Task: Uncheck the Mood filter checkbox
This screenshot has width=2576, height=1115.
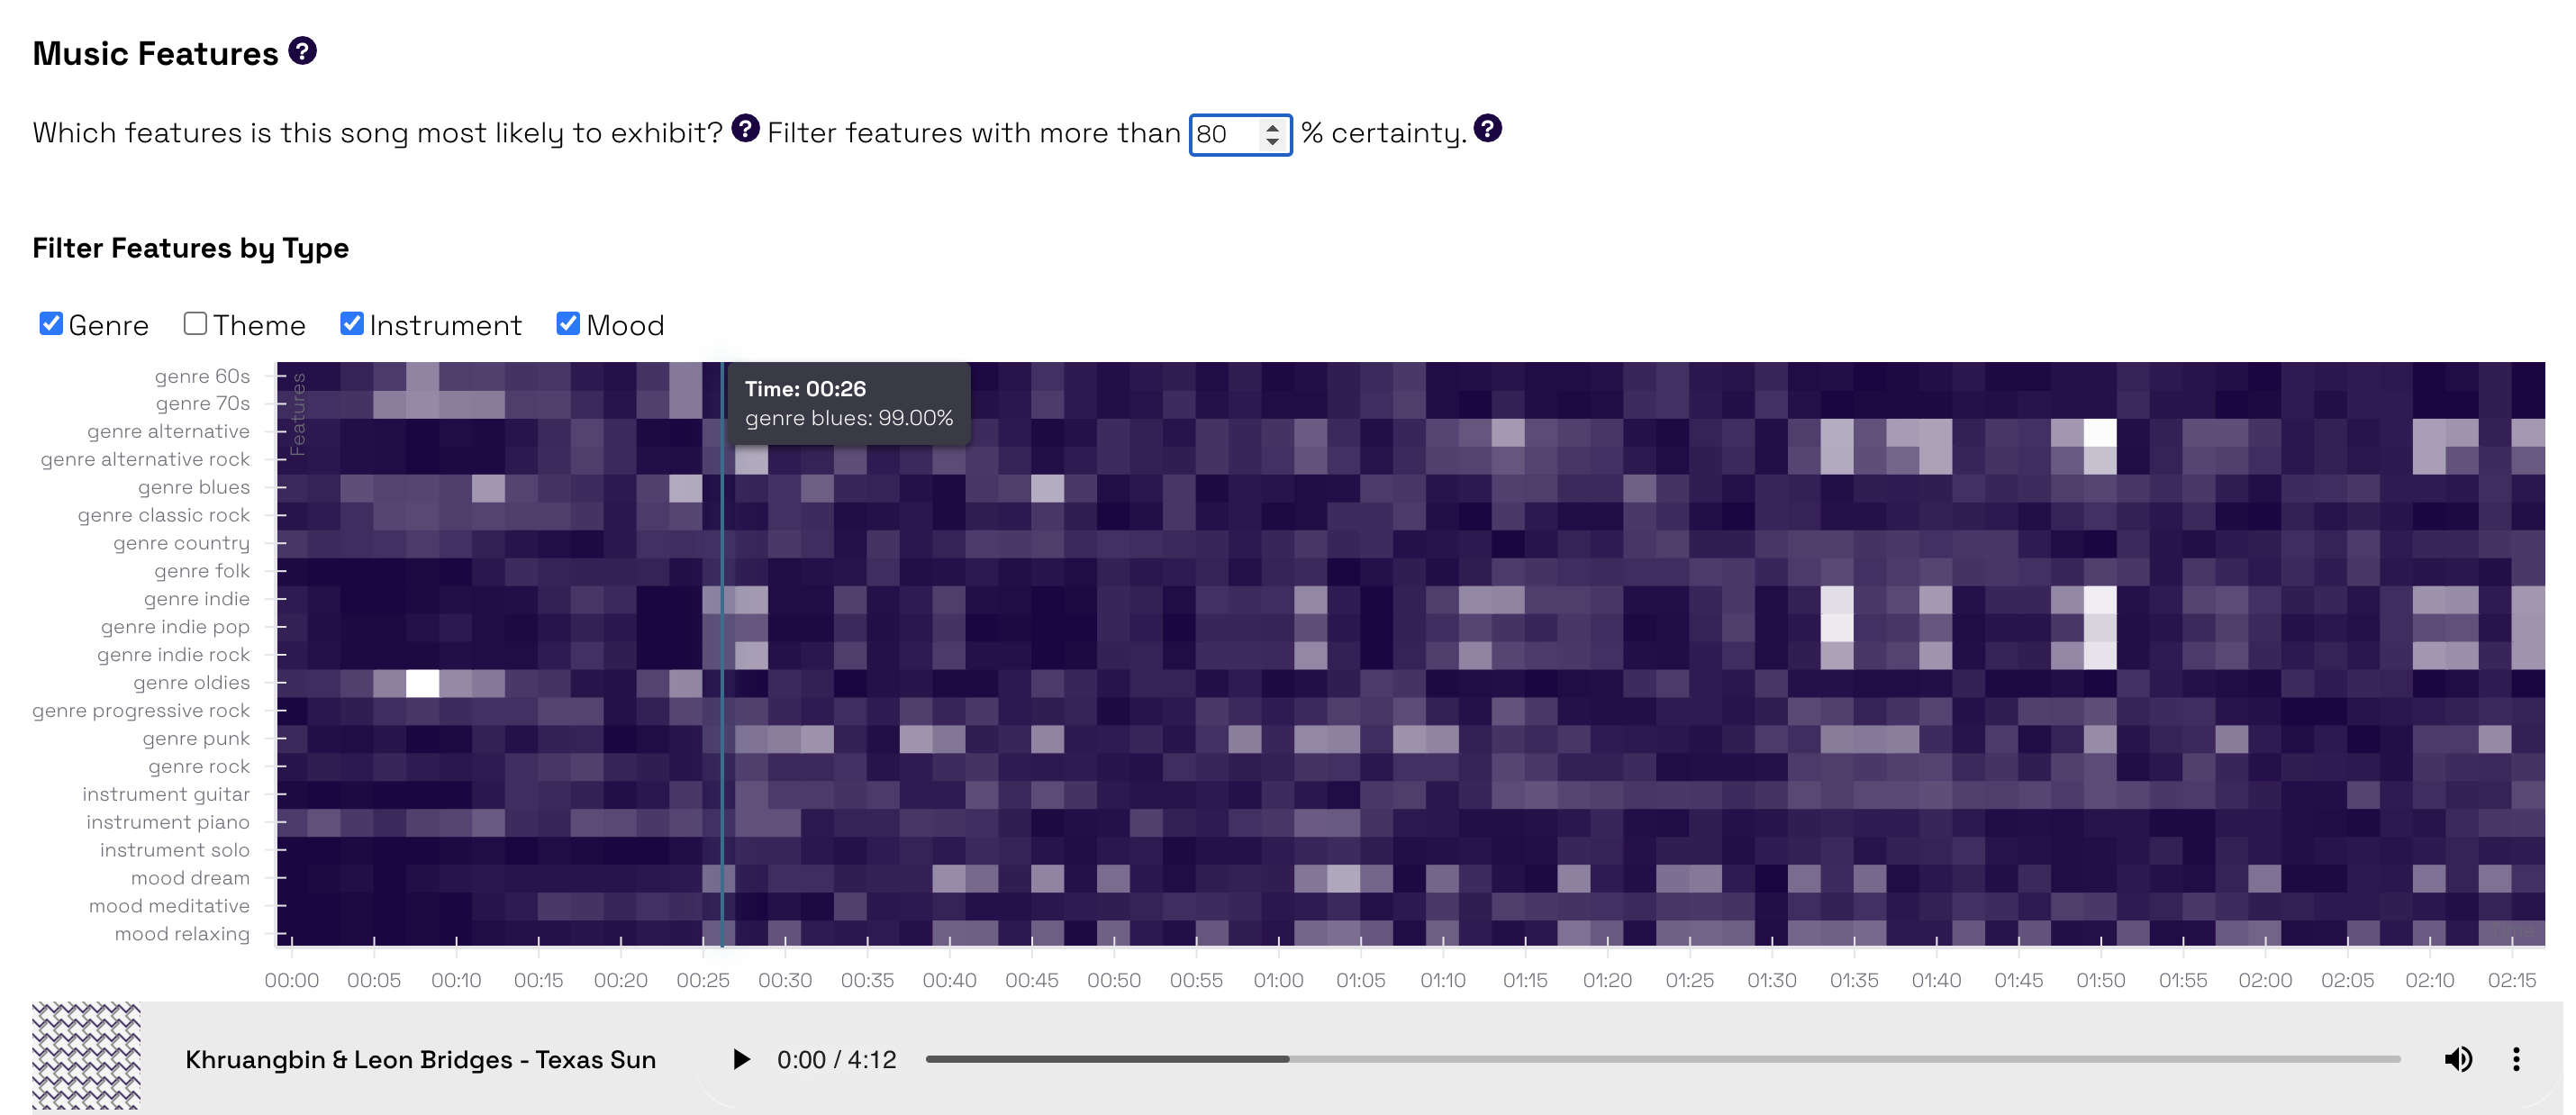Action: (x=568, y=323)
